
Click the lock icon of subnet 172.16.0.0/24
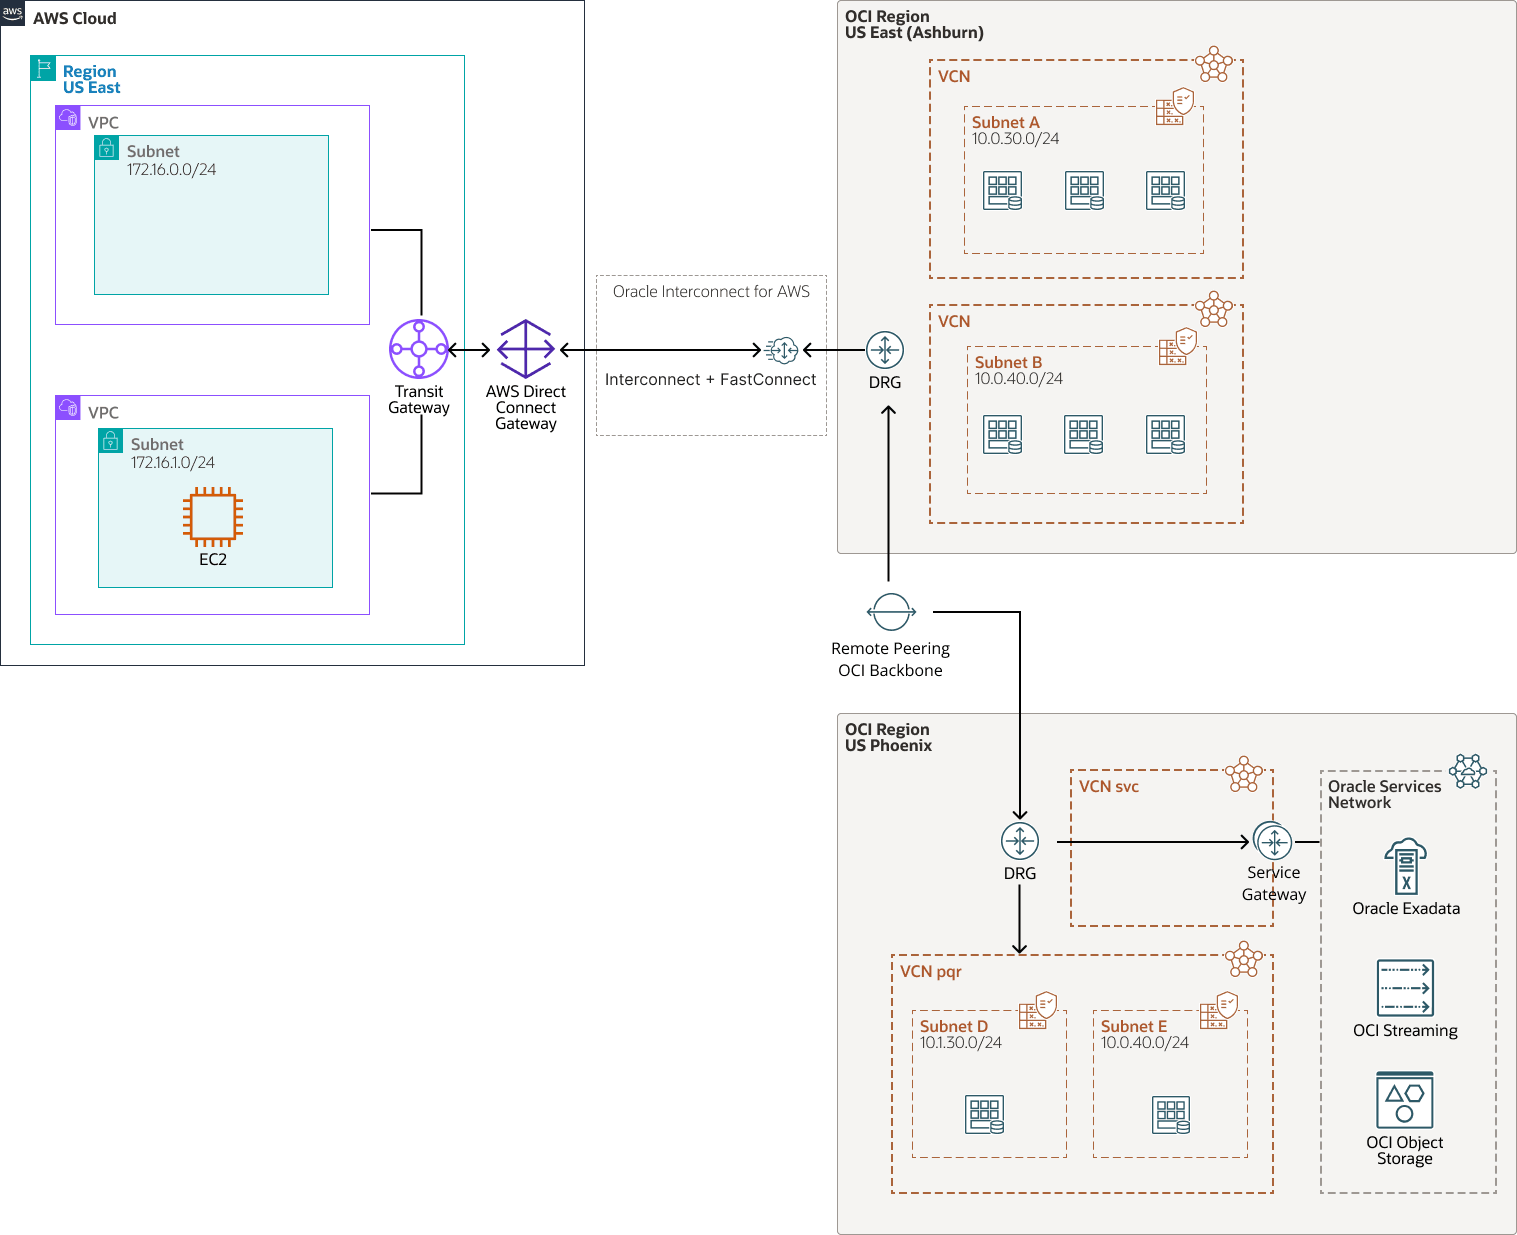107,148
